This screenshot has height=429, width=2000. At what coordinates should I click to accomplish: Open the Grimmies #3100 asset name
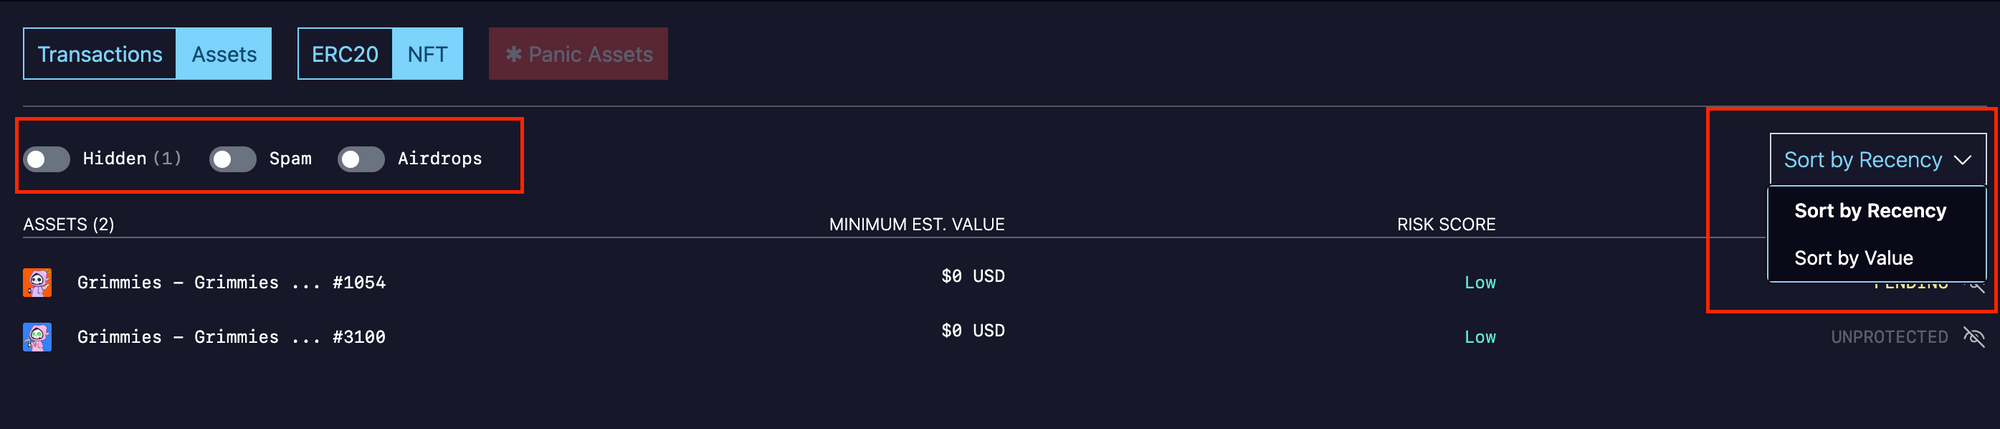pyautogui.click(x=231, y=337)
